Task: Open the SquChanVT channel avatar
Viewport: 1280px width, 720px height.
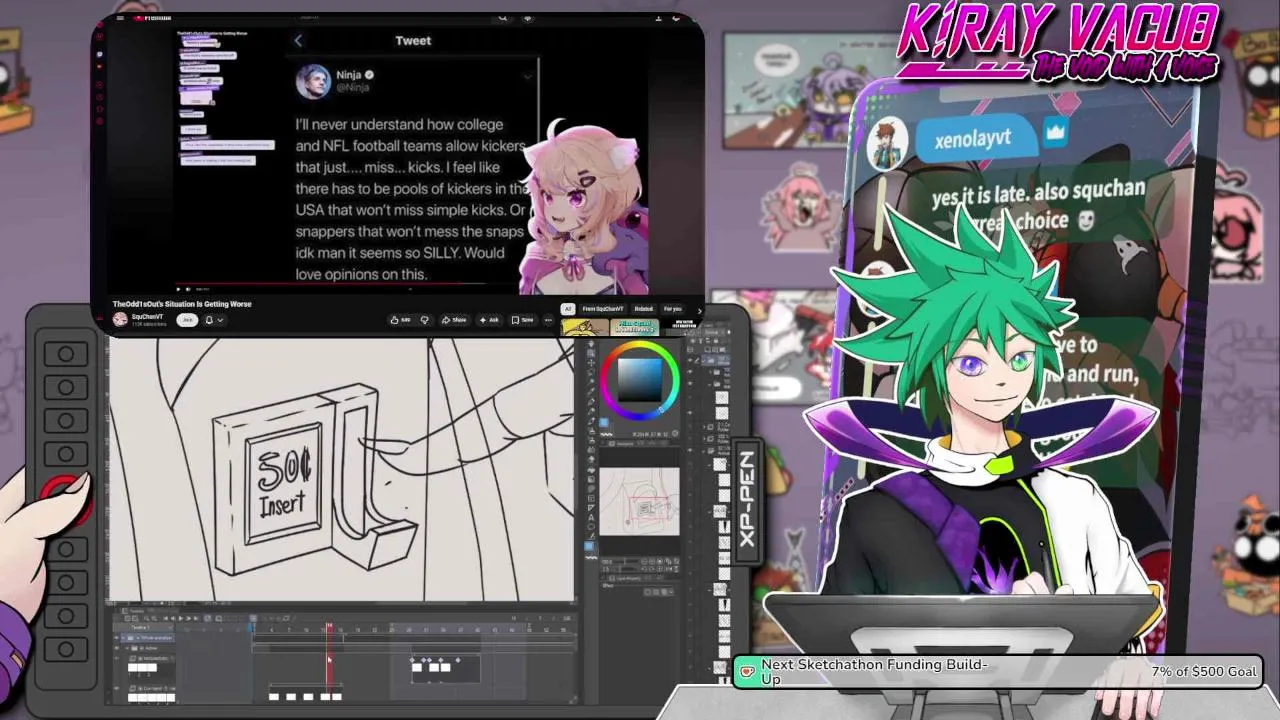Action: [x=120, y=320]
